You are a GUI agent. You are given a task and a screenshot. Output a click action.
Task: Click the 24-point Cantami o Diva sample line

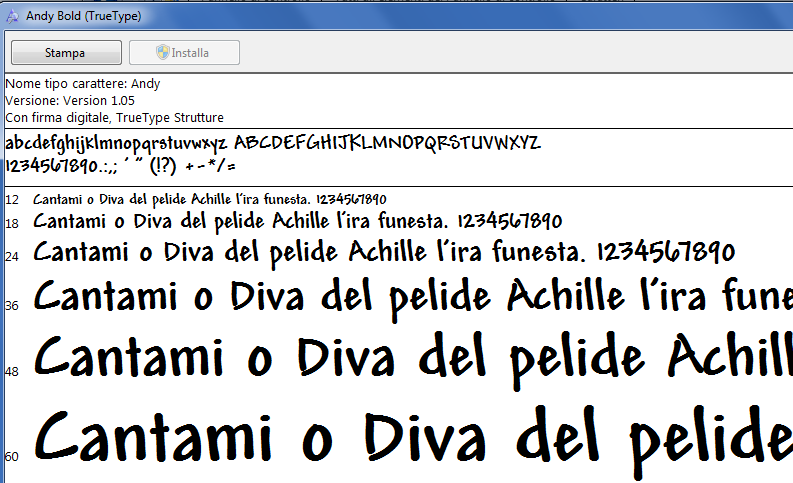tap(384, 252)
